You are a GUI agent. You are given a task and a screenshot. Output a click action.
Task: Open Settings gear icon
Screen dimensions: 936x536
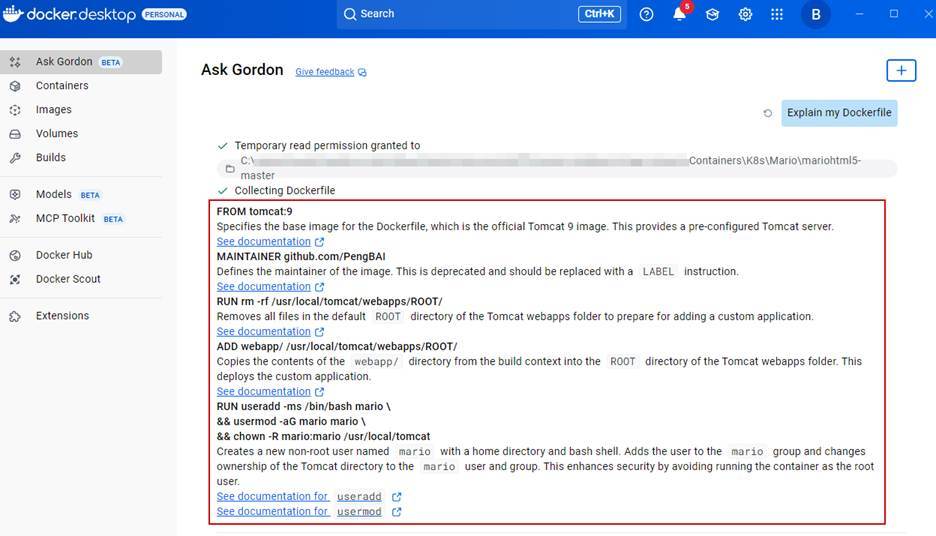(x=745, y=14)
